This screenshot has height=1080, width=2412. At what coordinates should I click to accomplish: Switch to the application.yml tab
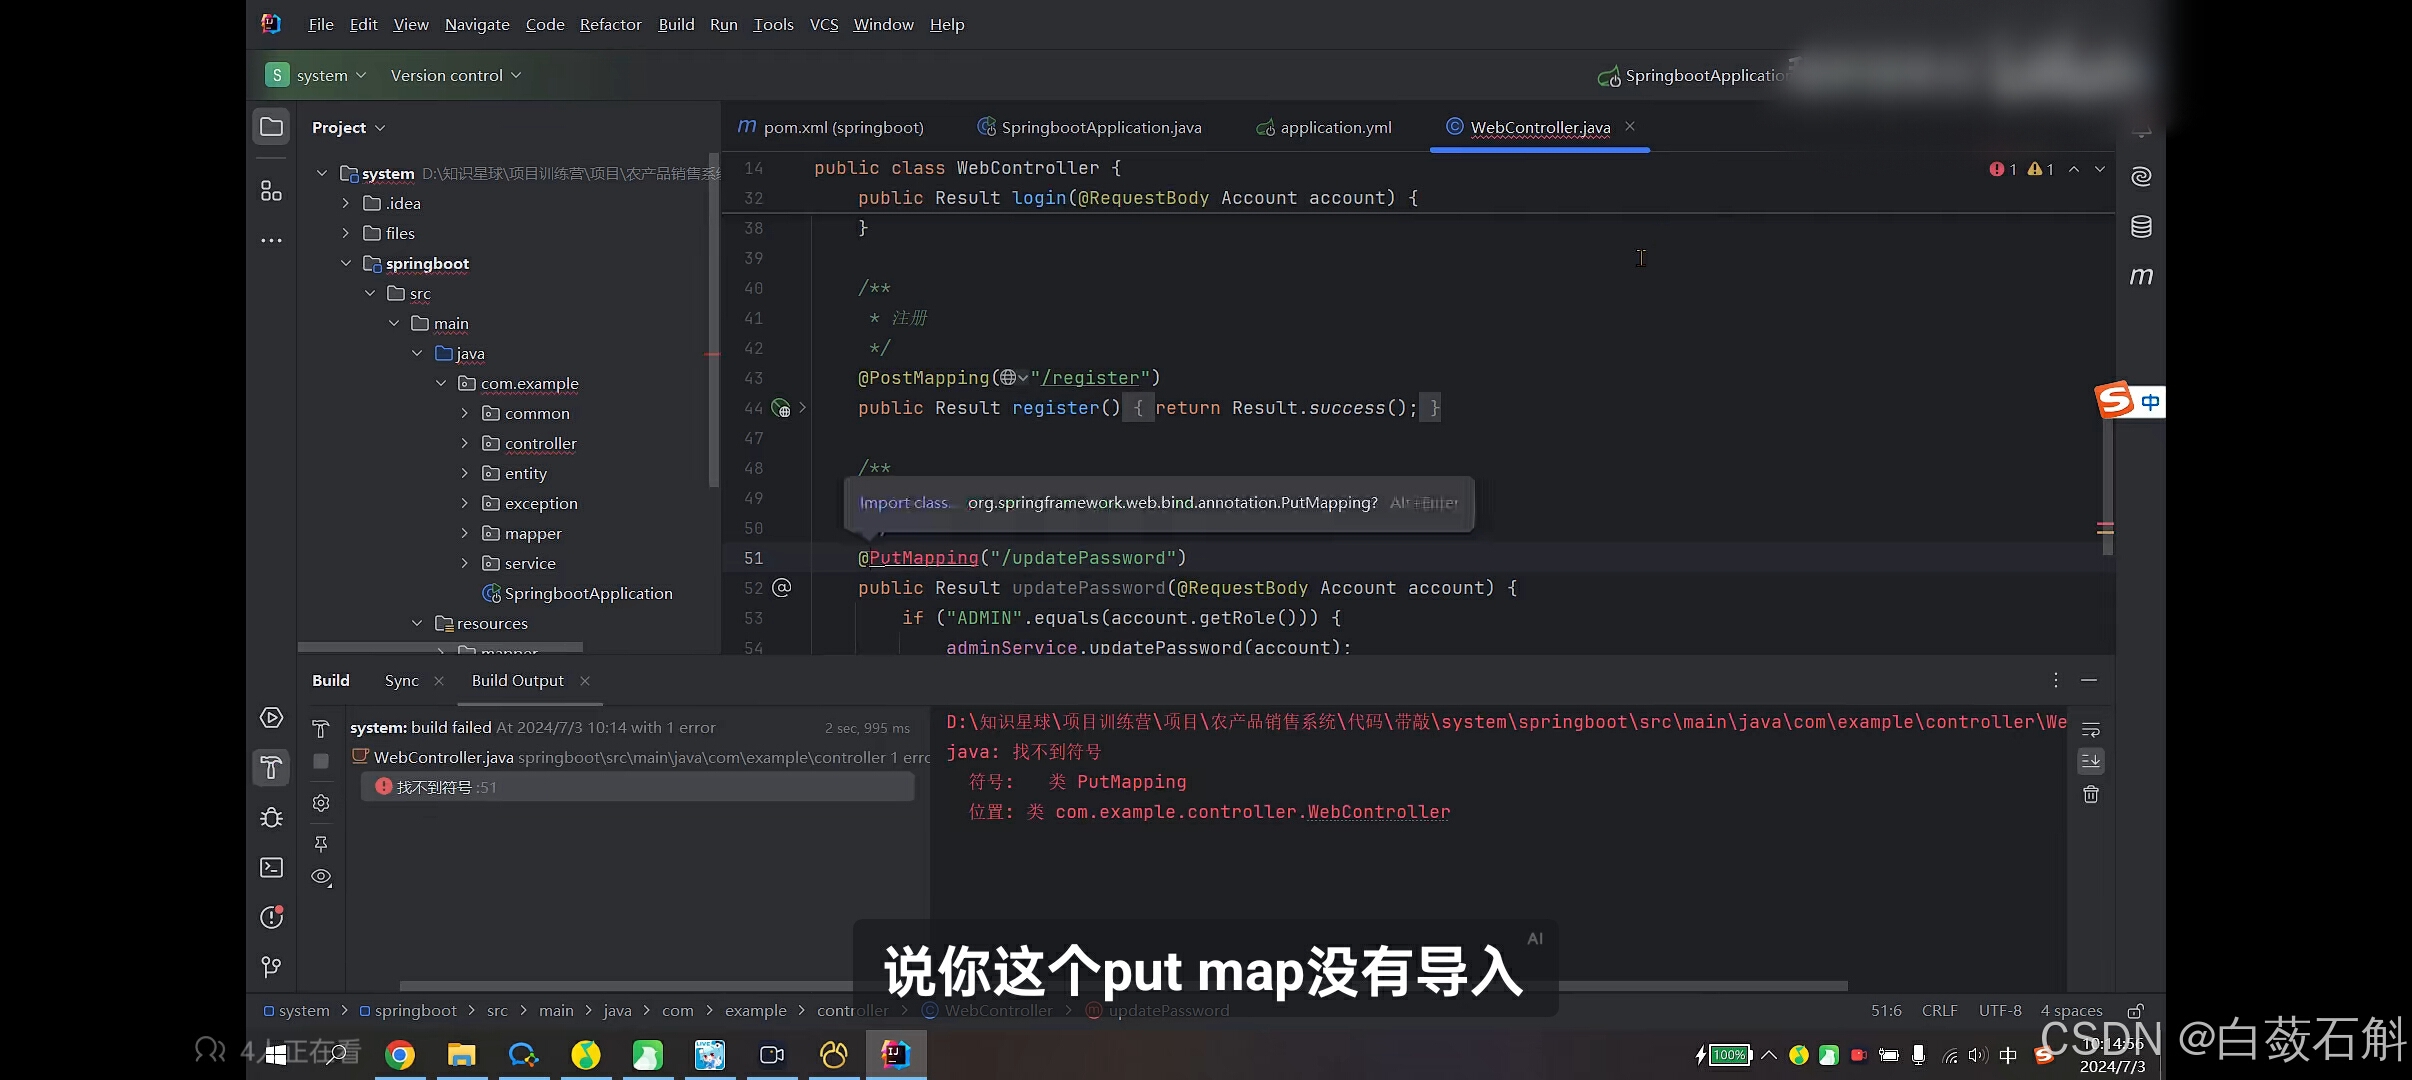coord(1335,127)
